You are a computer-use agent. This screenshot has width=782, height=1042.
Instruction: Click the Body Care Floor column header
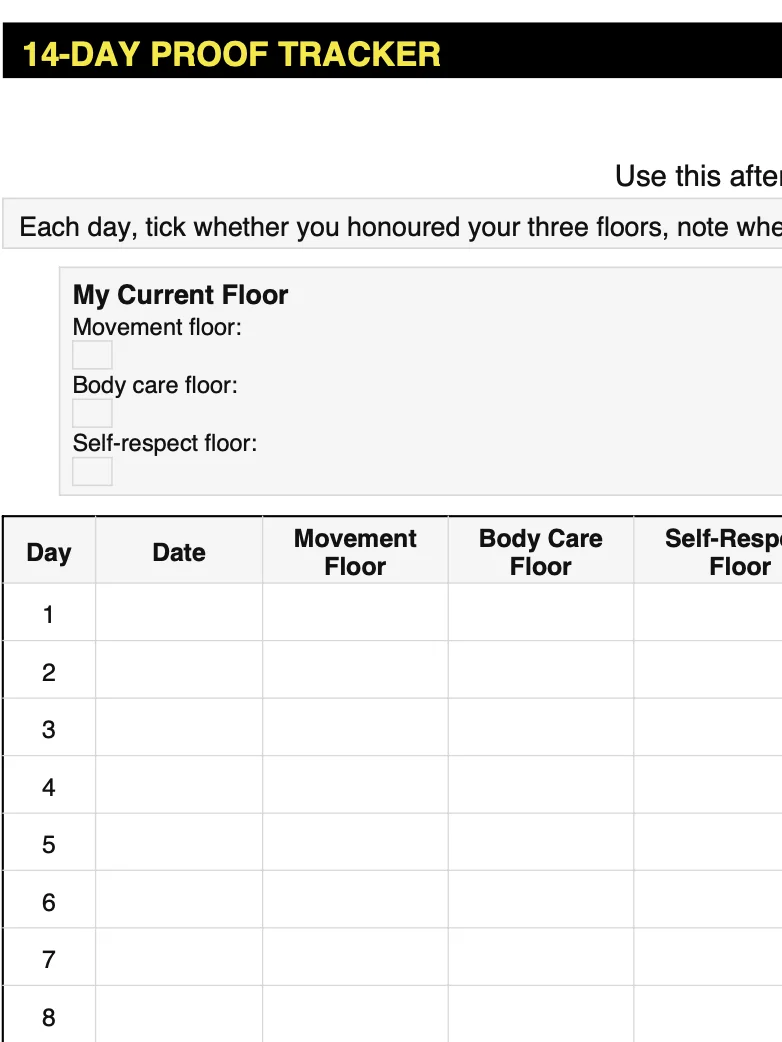pyautogui.click(x=541, y=550)
